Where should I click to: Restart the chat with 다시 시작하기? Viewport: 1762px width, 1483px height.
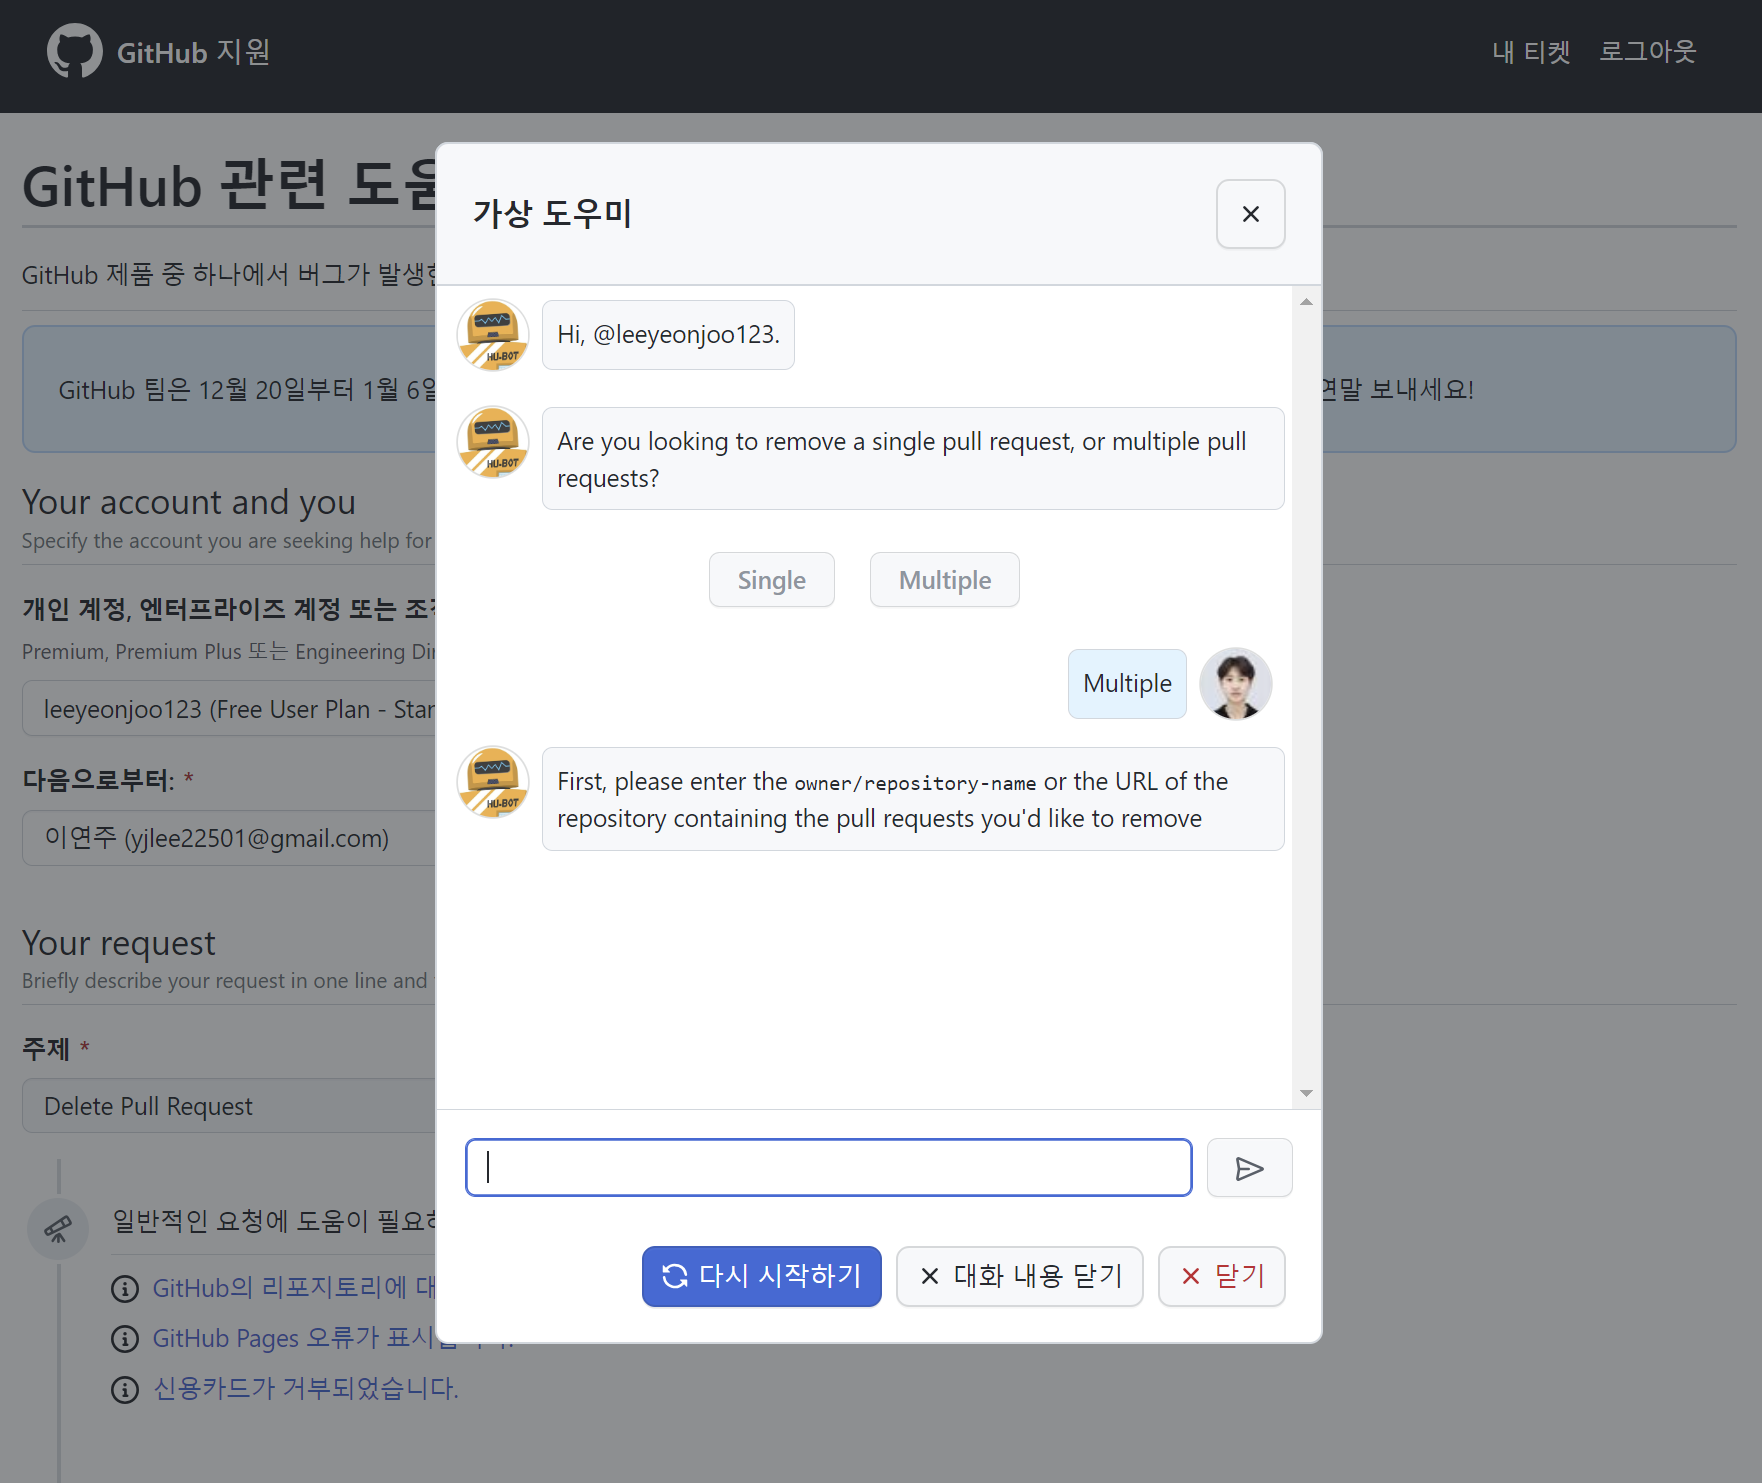(x=761, y=1276)
